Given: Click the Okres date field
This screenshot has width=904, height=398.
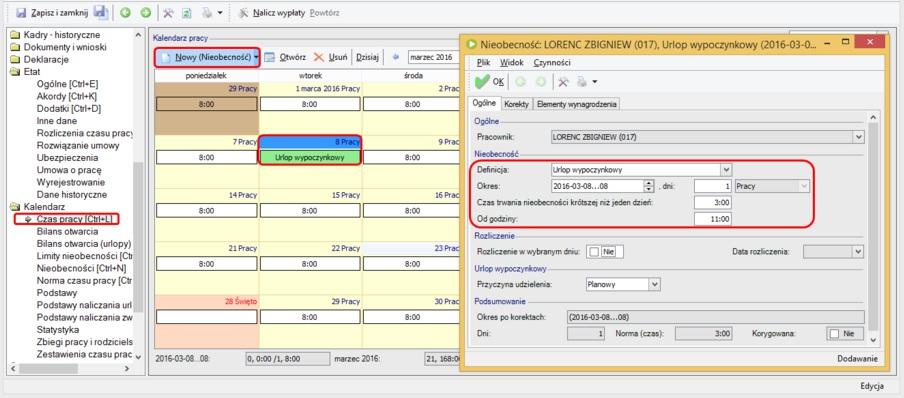Looking at the screenshot, I should [x=598, y=186].
